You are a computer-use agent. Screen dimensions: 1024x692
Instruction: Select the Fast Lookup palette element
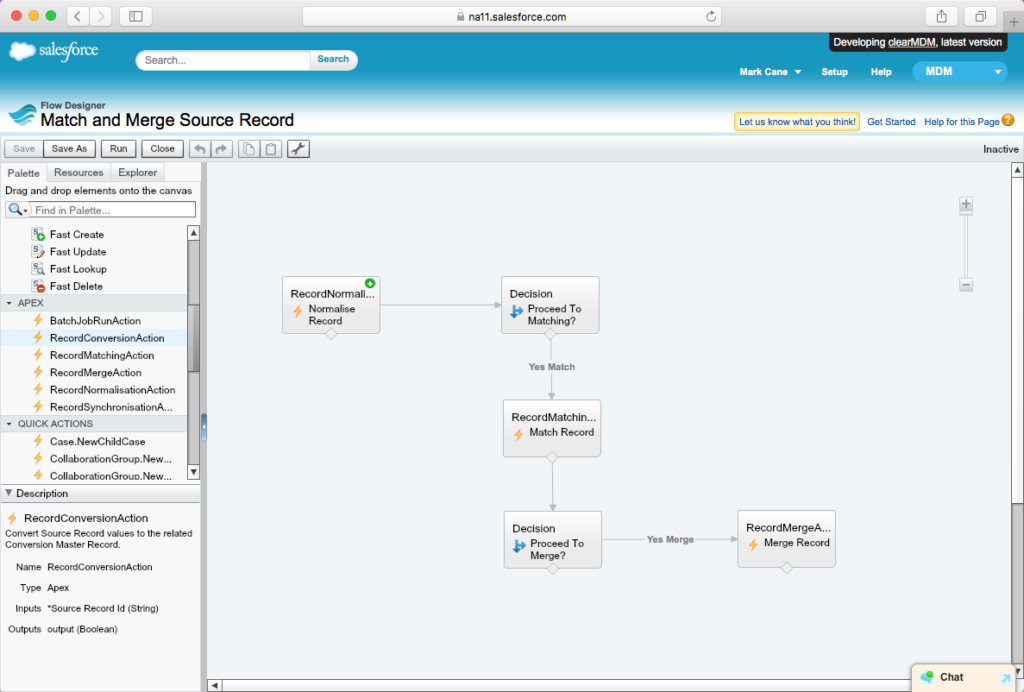click(x=80, y=269)
